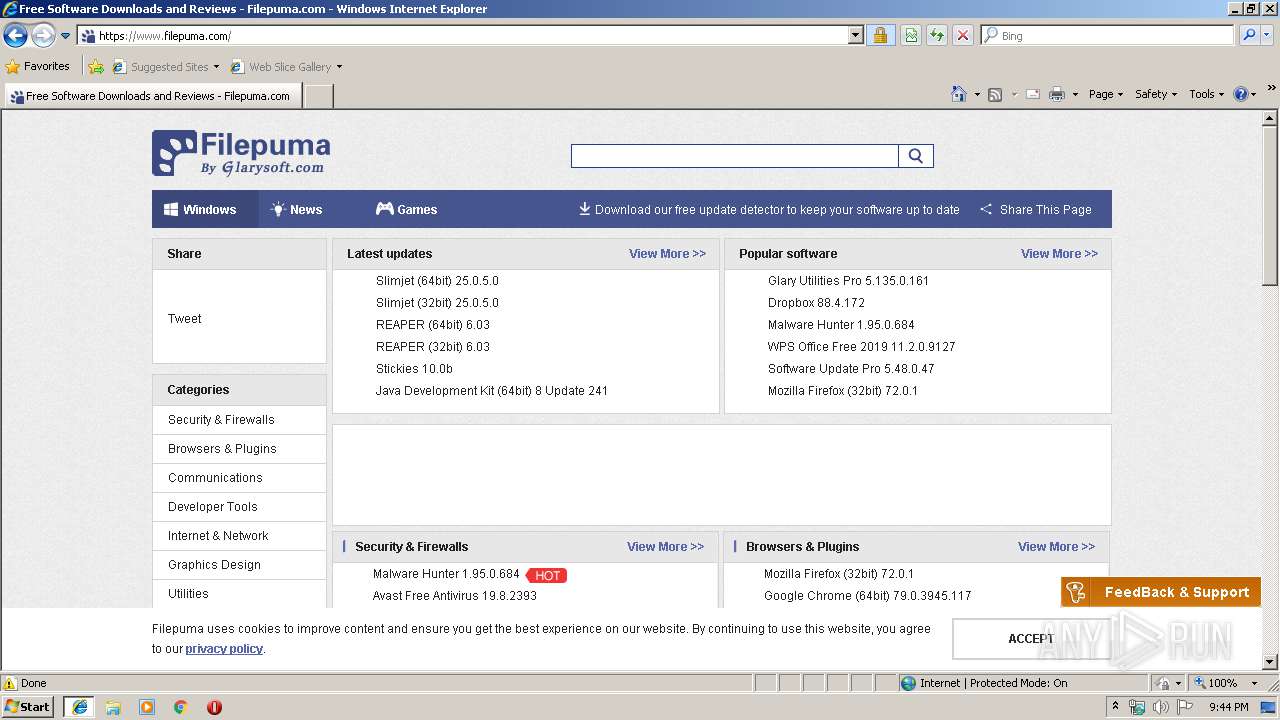Open REAPER (32bit) 6.03 entry
1280x720 pixels.
[433, 347]
